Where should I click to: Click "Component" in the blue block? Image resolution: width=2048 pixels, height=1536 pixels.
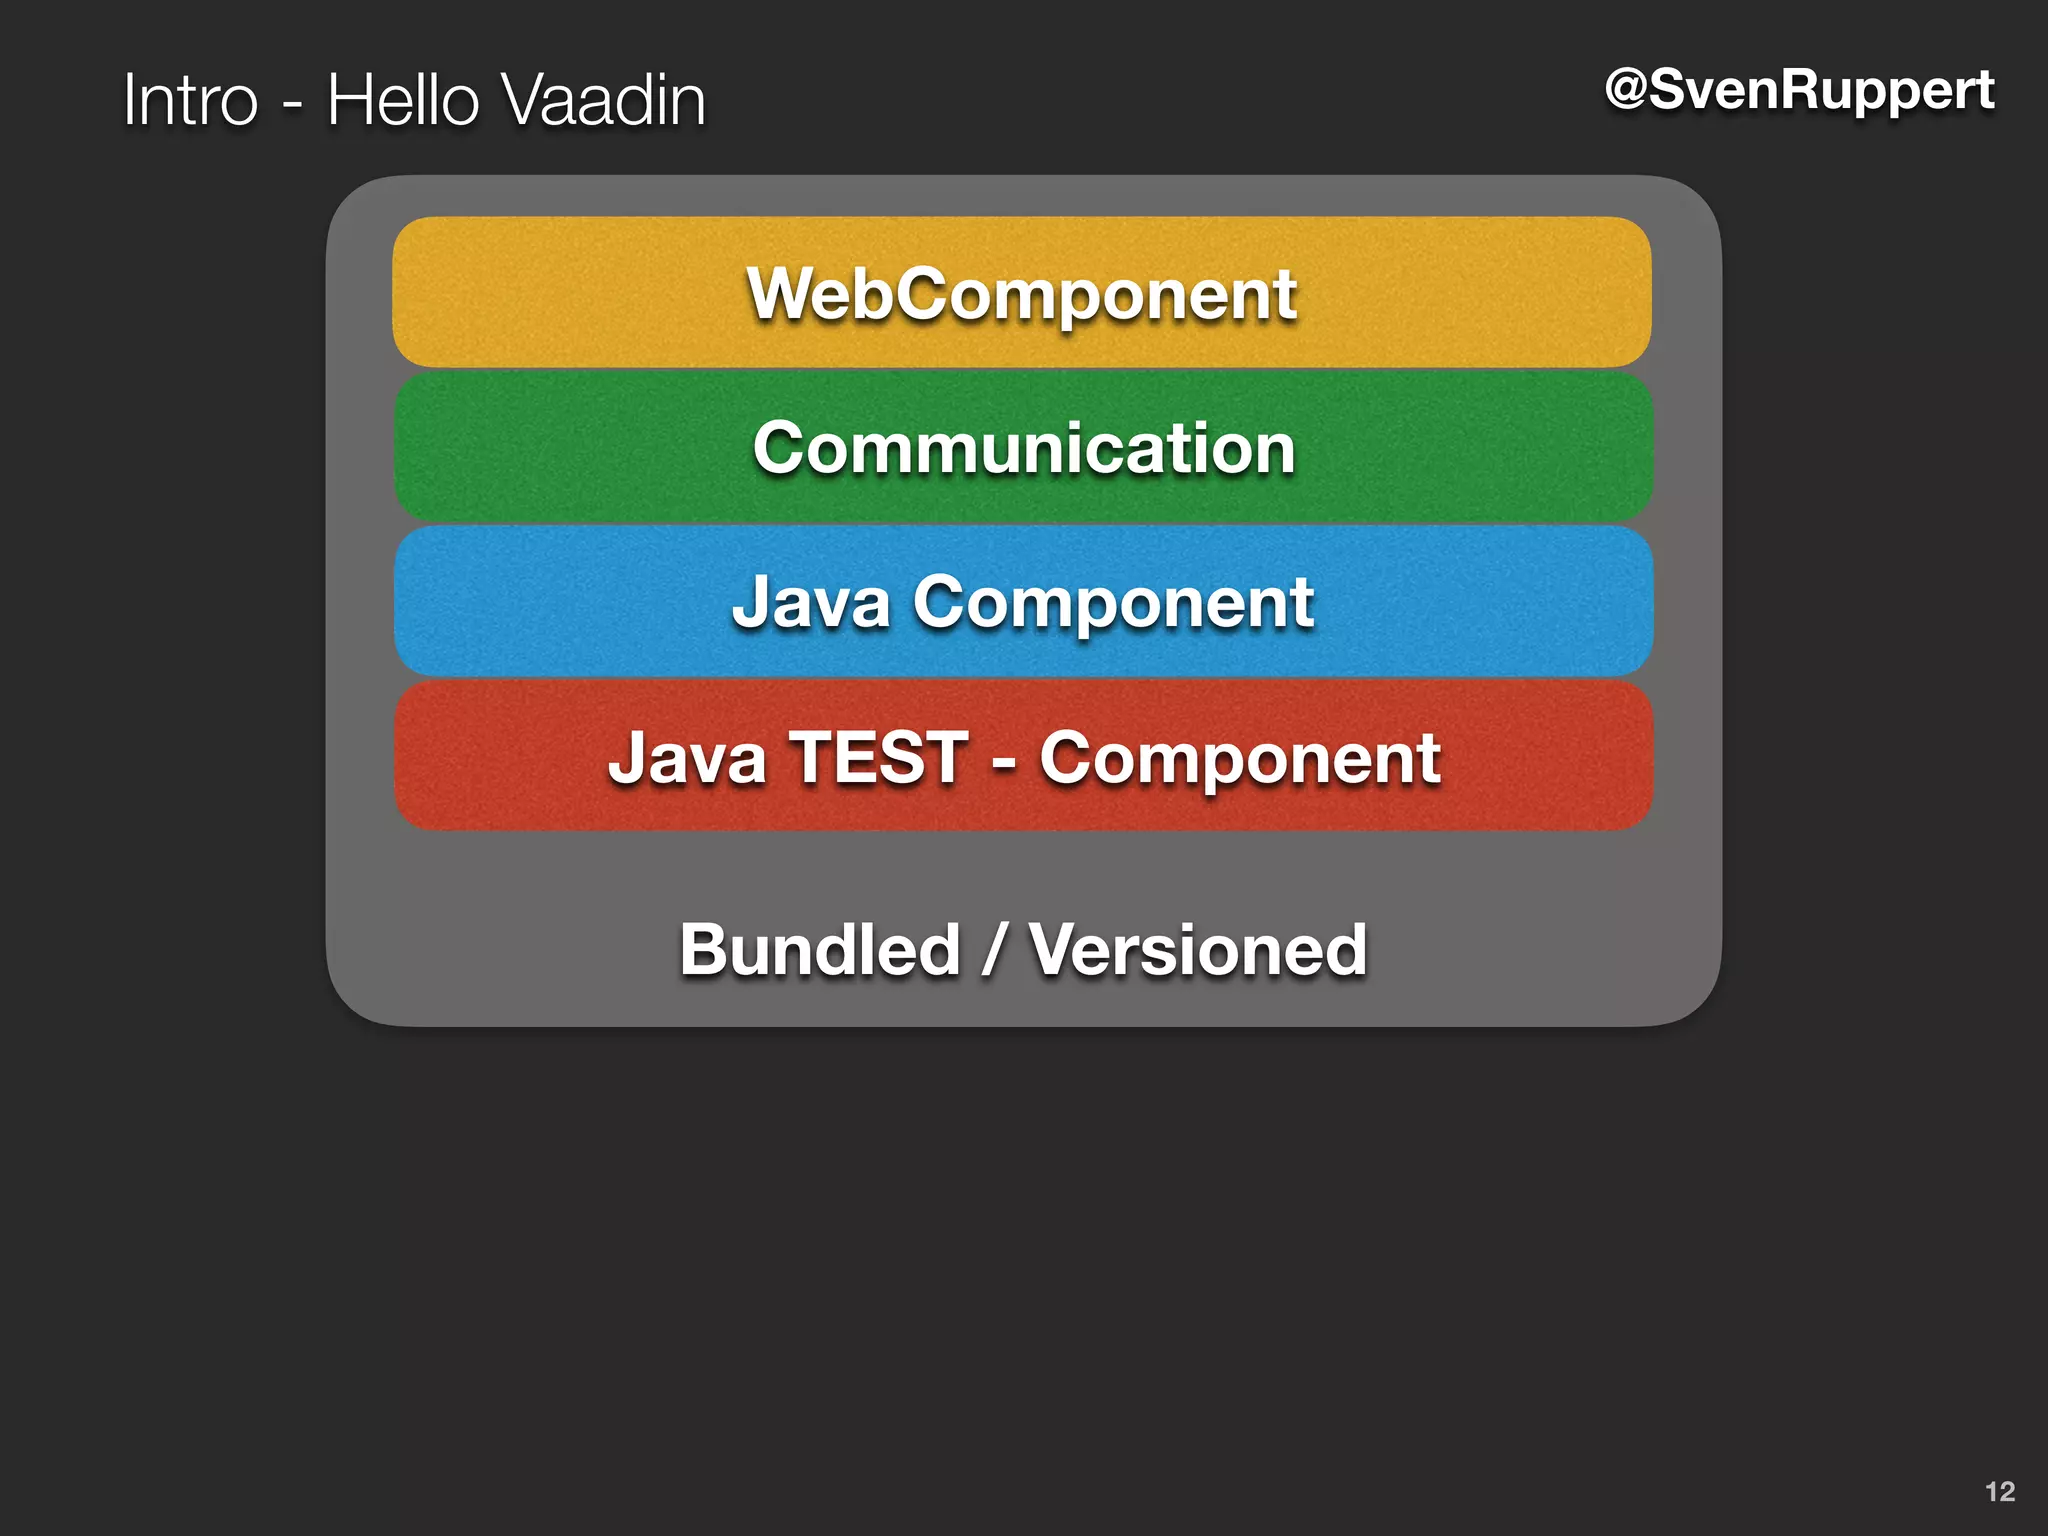point(1113,602)
